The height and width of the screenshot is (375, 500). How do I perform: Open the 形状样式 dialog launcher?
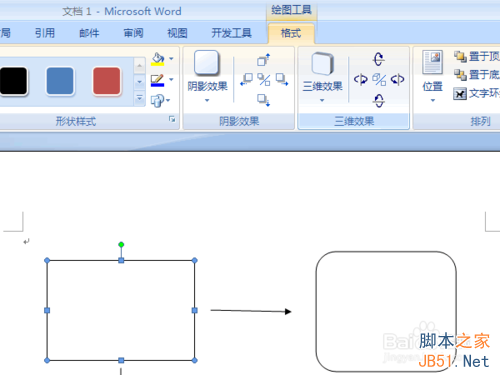[172, 119]
